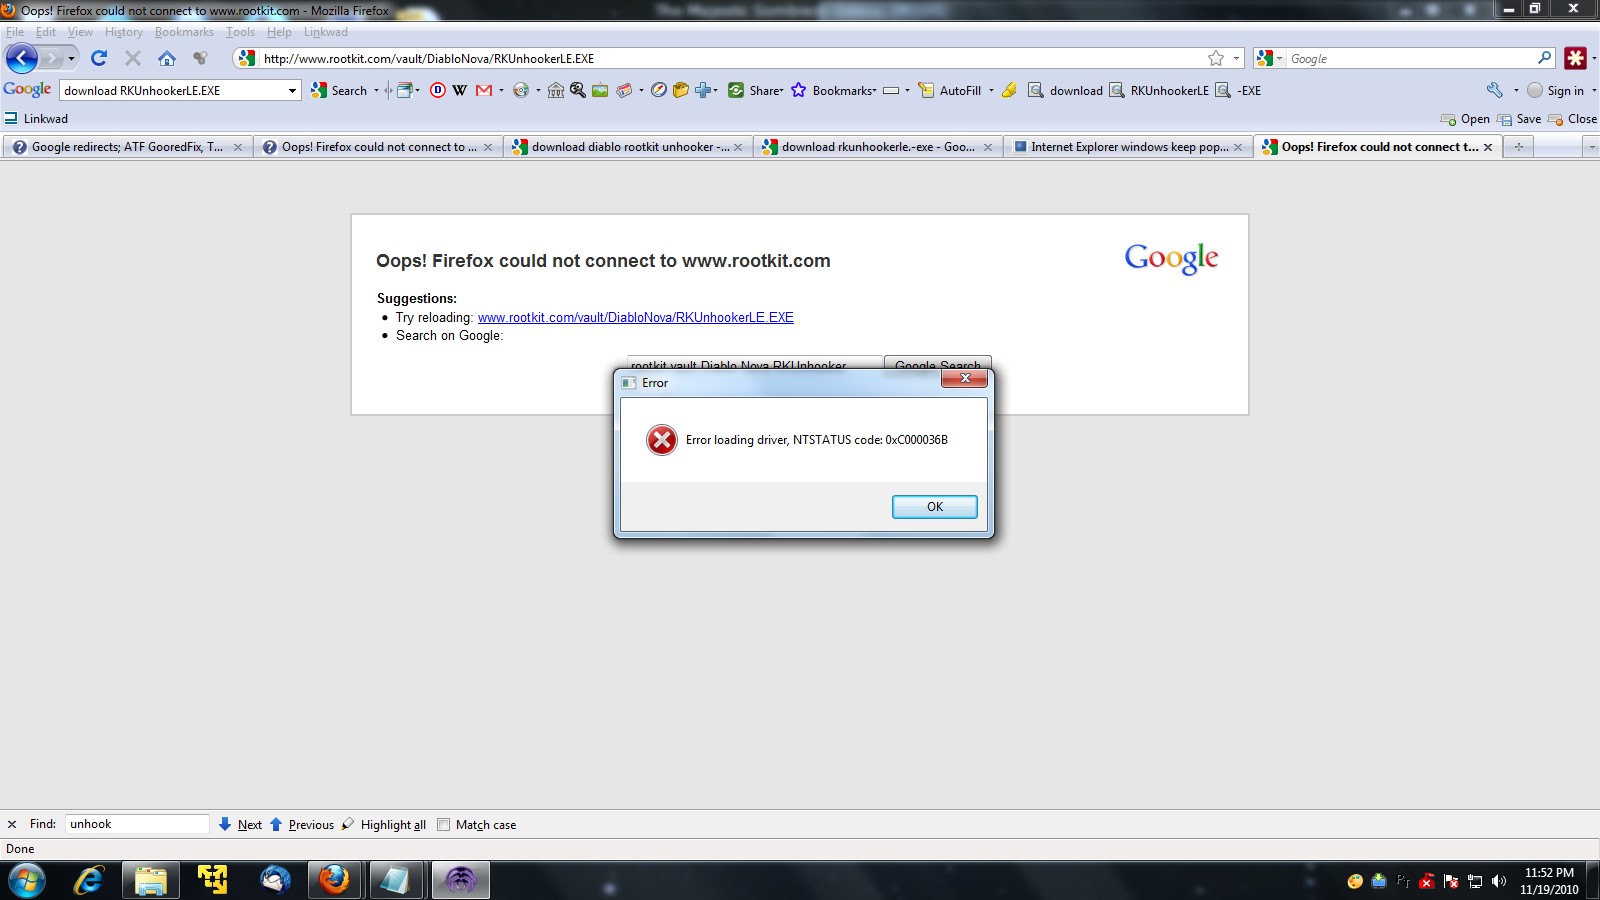Click Linkwad Open button
This screenshot has width=1600, height=900.
coord(1465,118)
